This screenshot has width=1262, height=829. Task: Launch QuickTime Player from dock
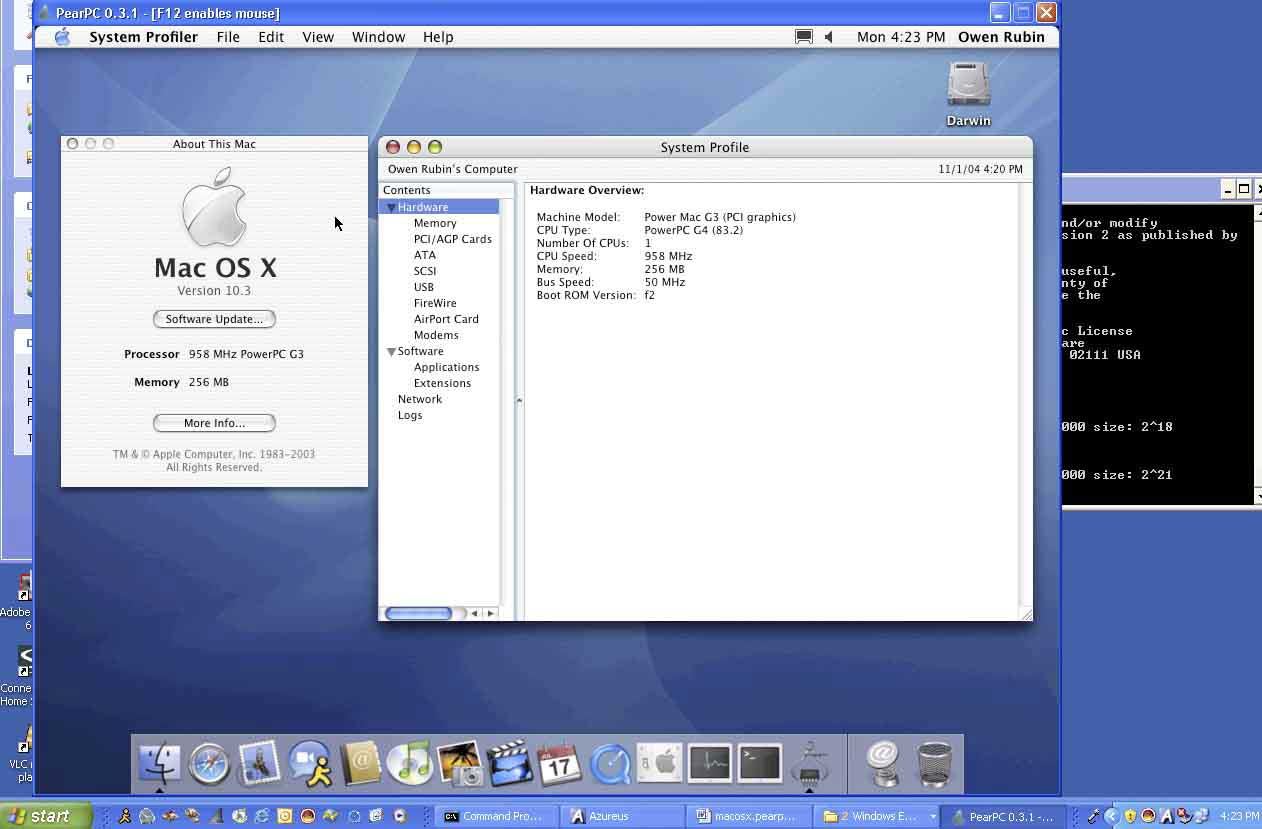(609, 765)
